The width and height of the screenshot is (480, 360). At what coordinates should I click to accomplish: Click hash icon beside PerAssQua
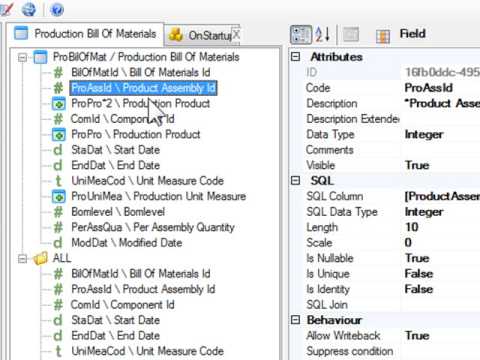coord(58,228)
